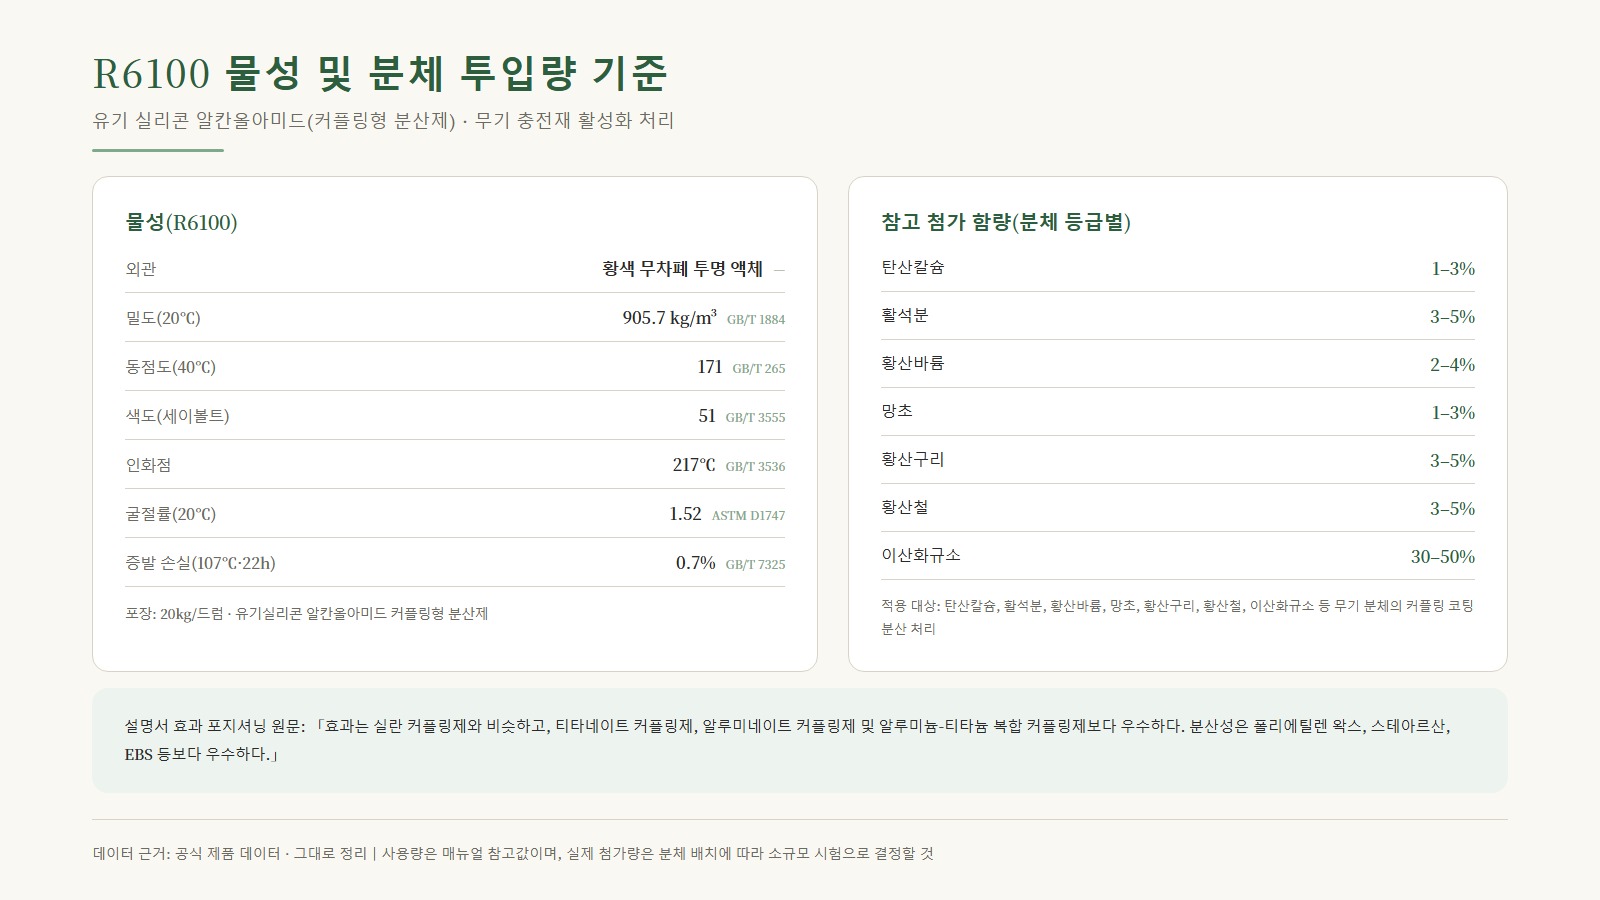
Task: Select the '굴절률(20℃)' label
Action: (171, 514)
